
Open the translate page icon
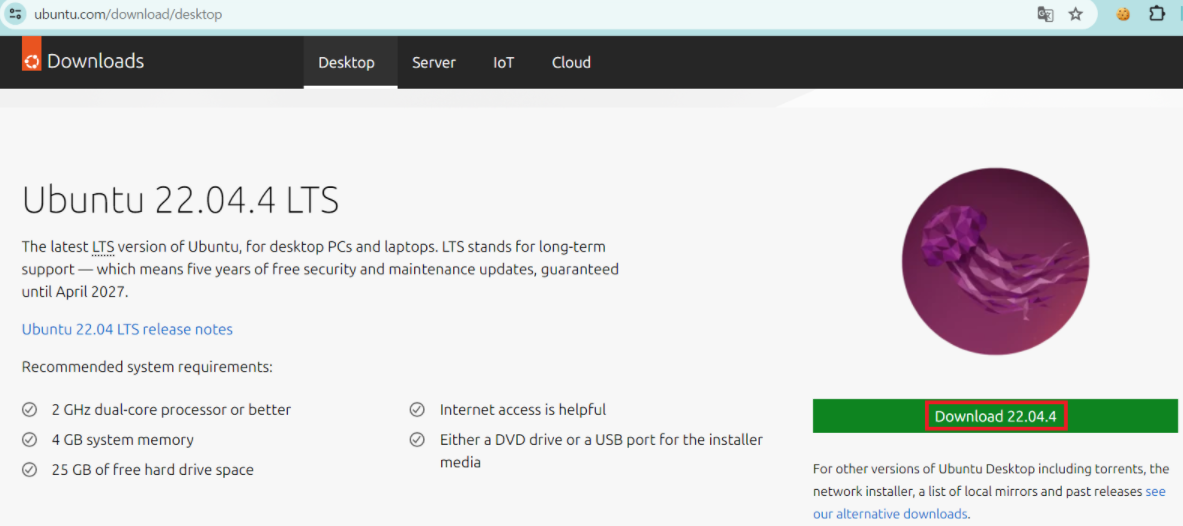1045,14
